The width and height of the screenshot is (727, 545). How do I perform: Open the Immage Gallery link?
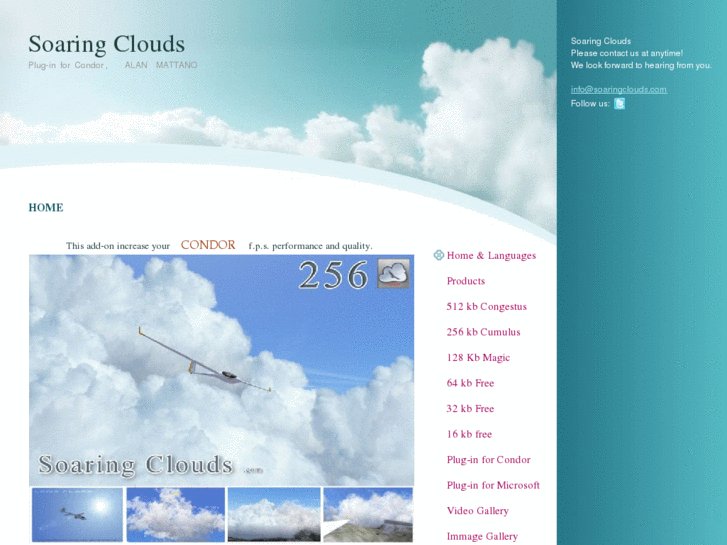482,536
